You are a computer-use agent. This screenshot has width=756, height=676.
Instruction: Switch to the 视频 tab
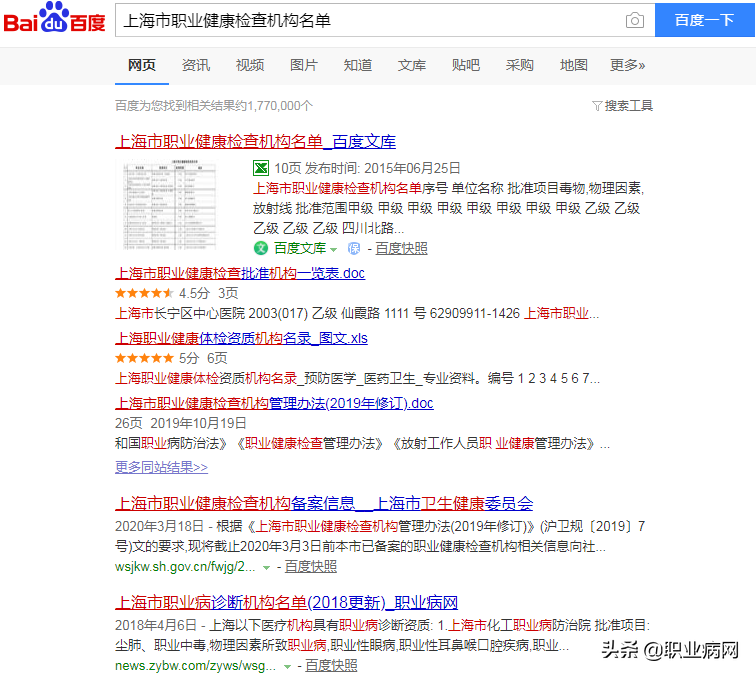pos(250,65)
